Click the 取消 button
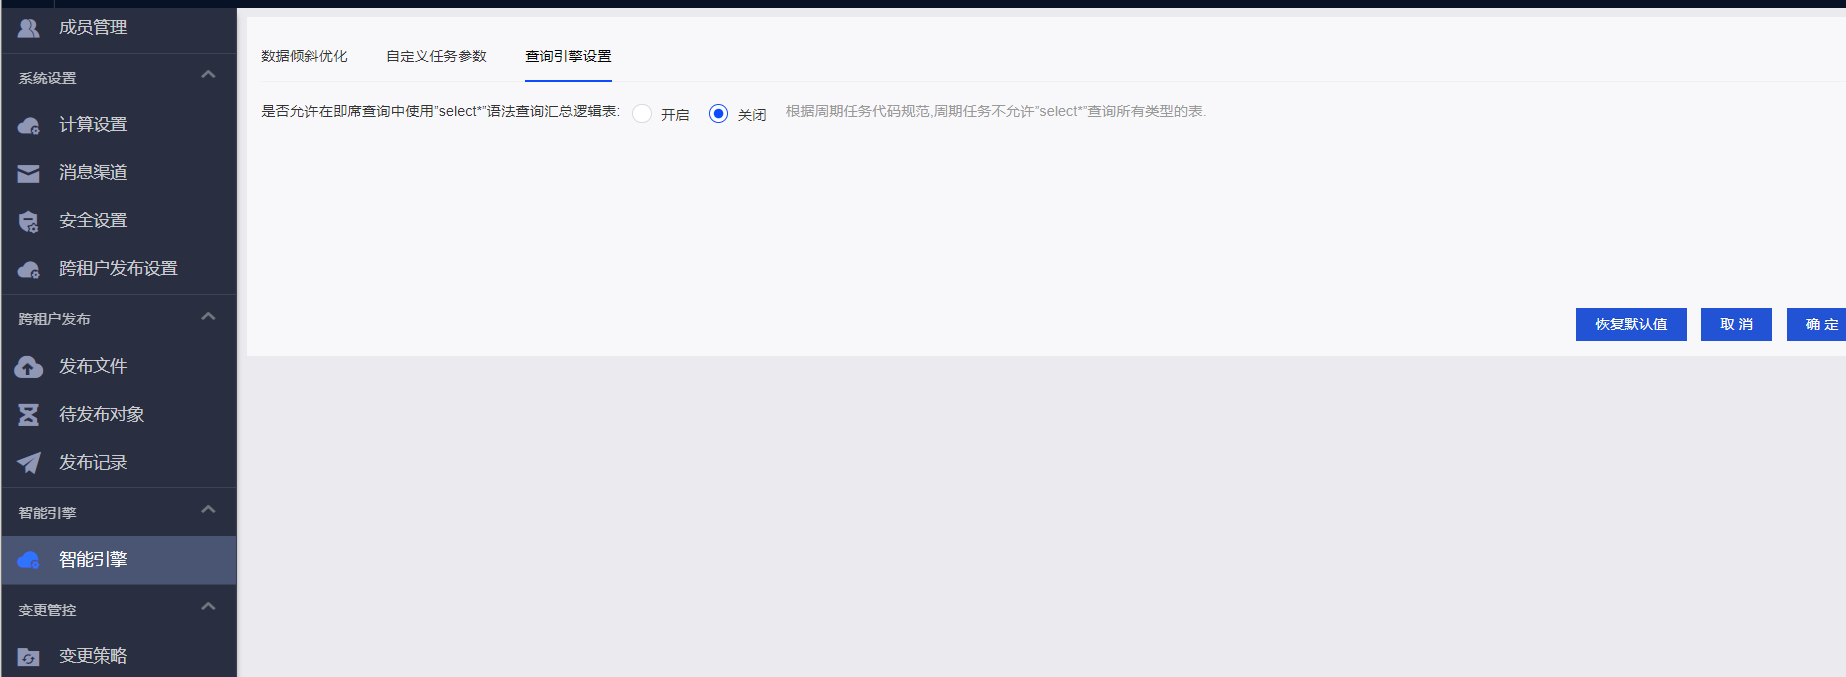This screenshot has width=1846, height=677. click(1736, 324)
